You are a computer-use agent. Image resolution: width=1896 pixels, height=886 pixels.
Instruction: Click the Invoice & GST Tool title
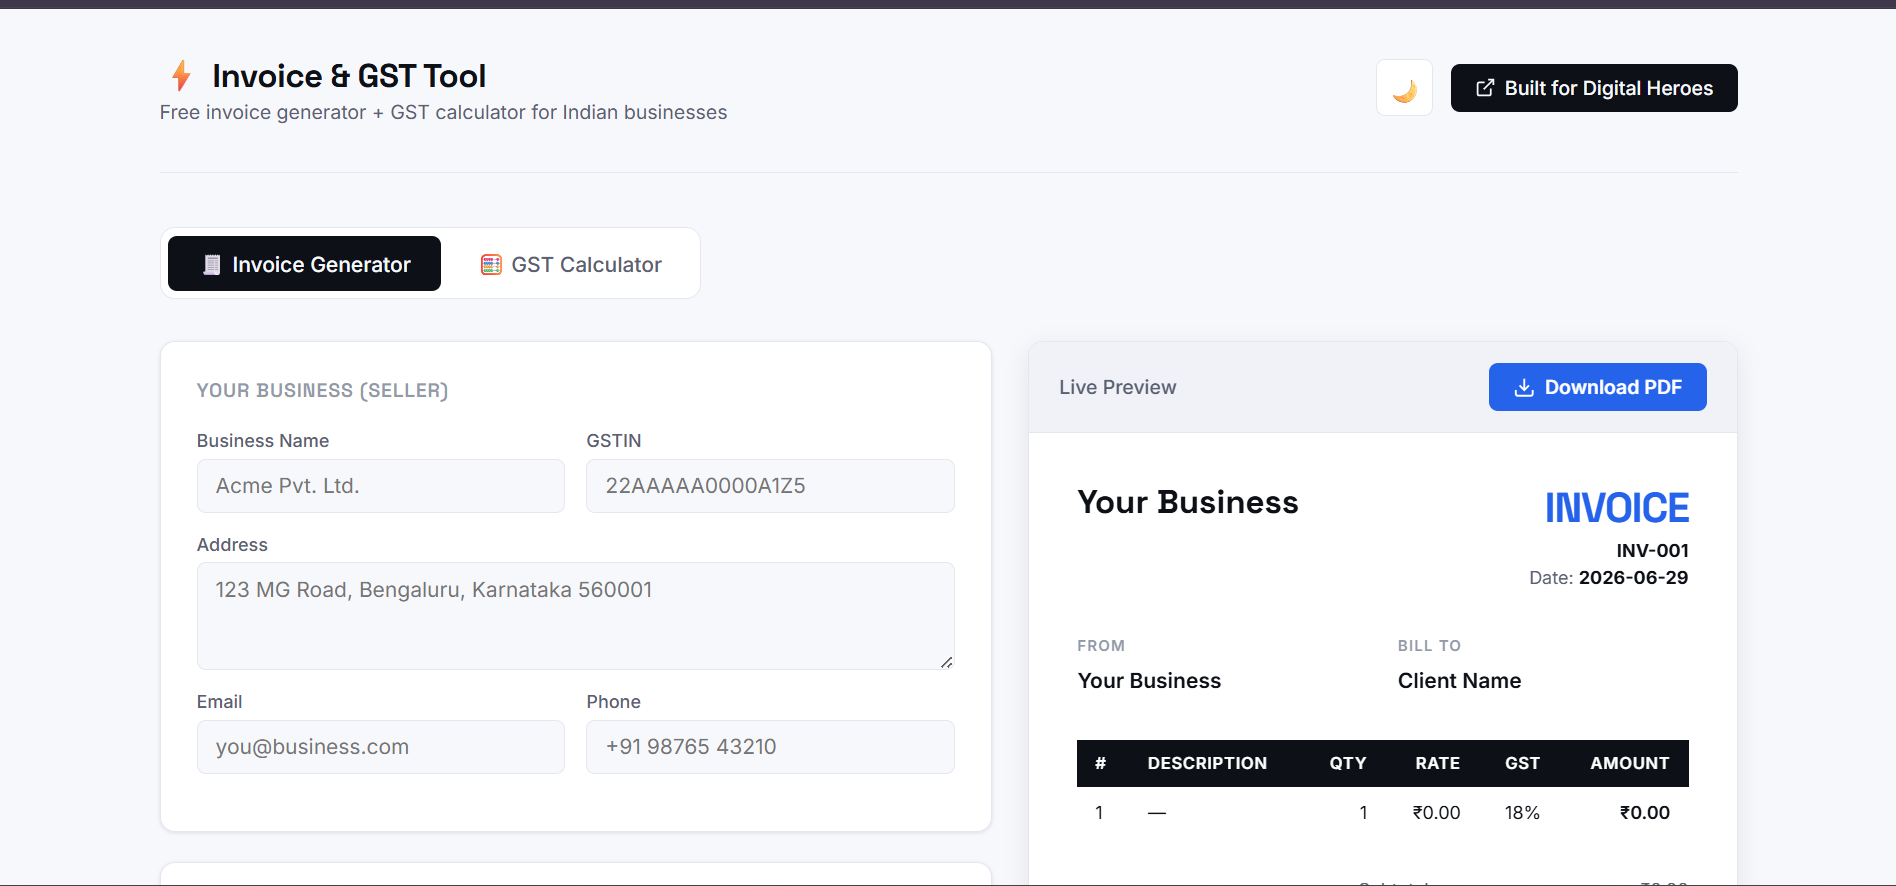pos(349,76)
